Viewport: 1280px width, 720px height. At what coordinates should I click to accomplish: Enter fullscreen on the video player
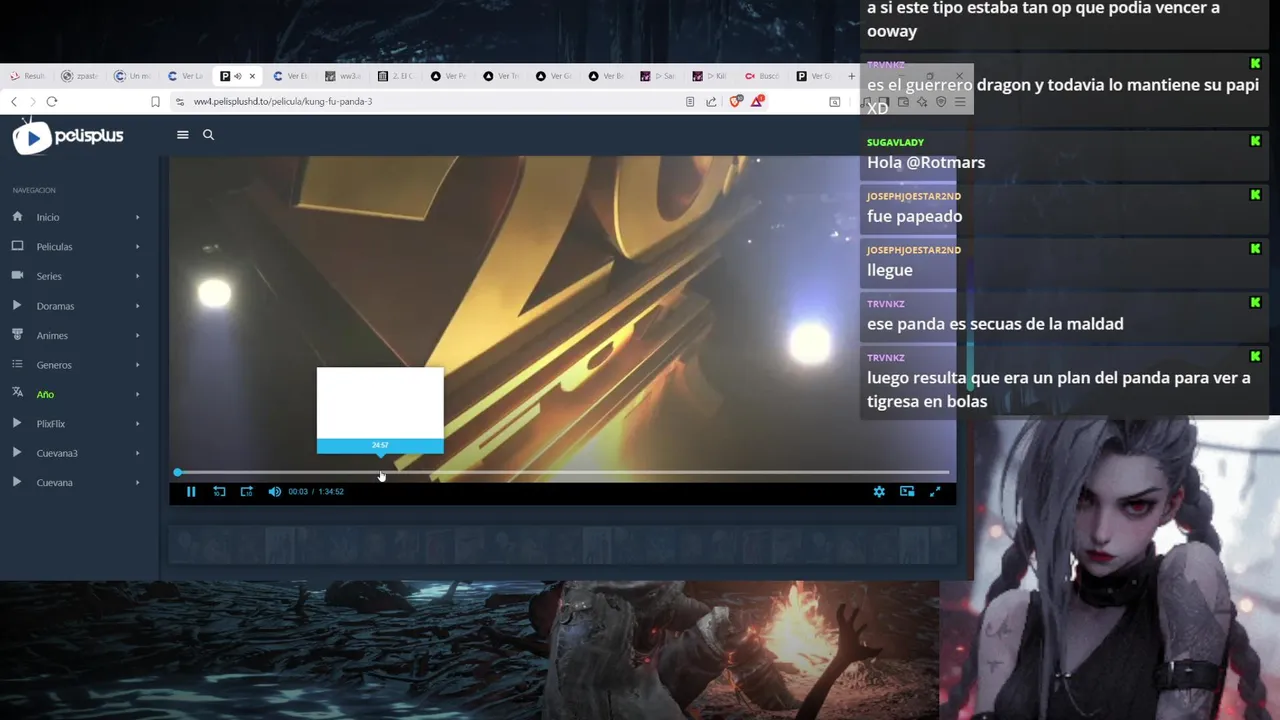[935, 491]
